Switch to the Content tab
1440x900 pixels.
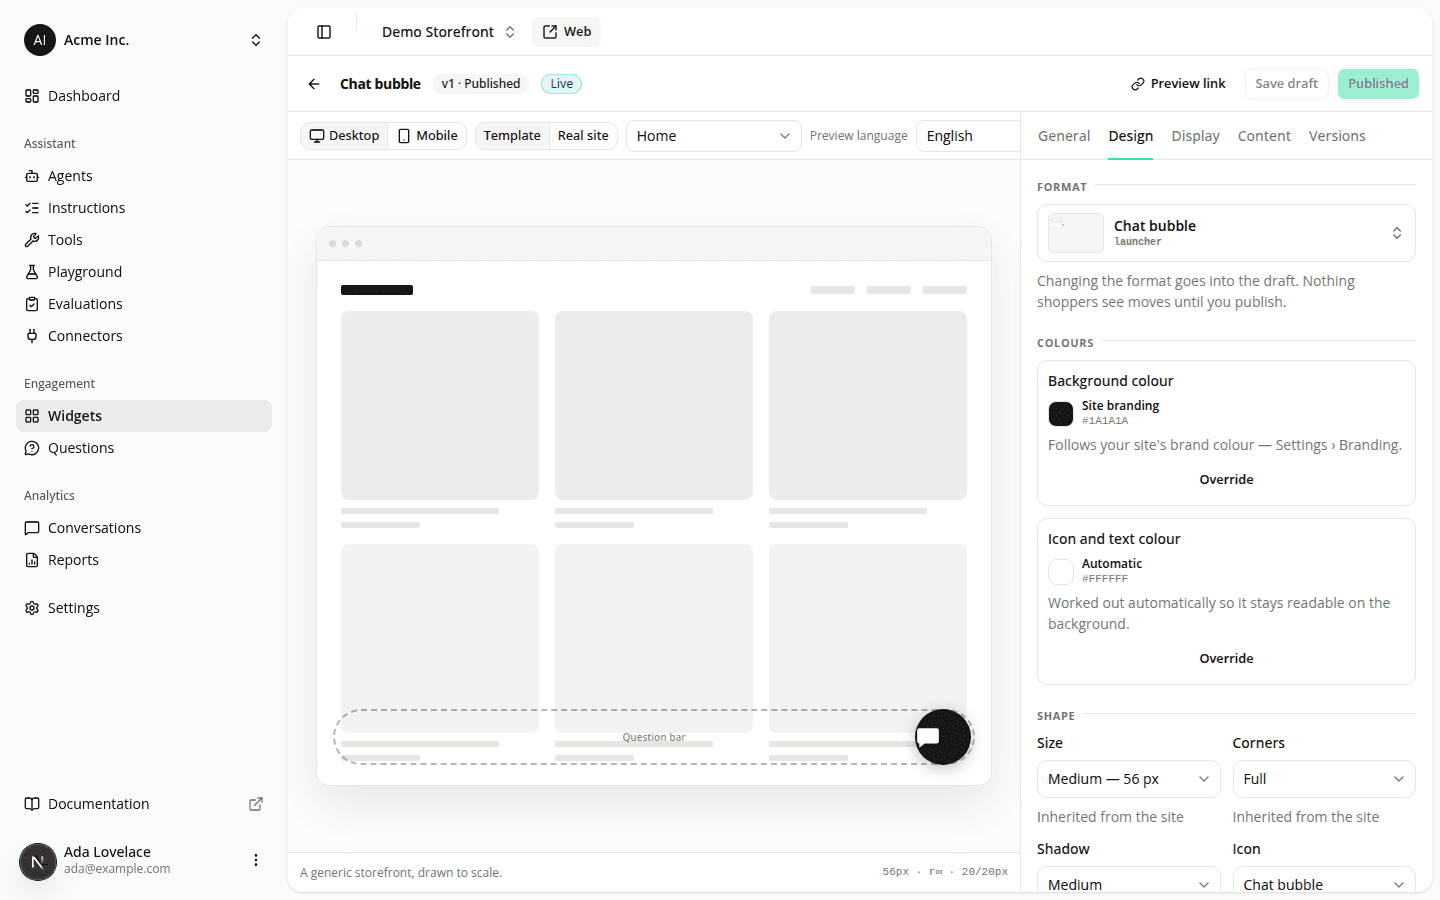pyautogui.click(x=1264, y=136)
